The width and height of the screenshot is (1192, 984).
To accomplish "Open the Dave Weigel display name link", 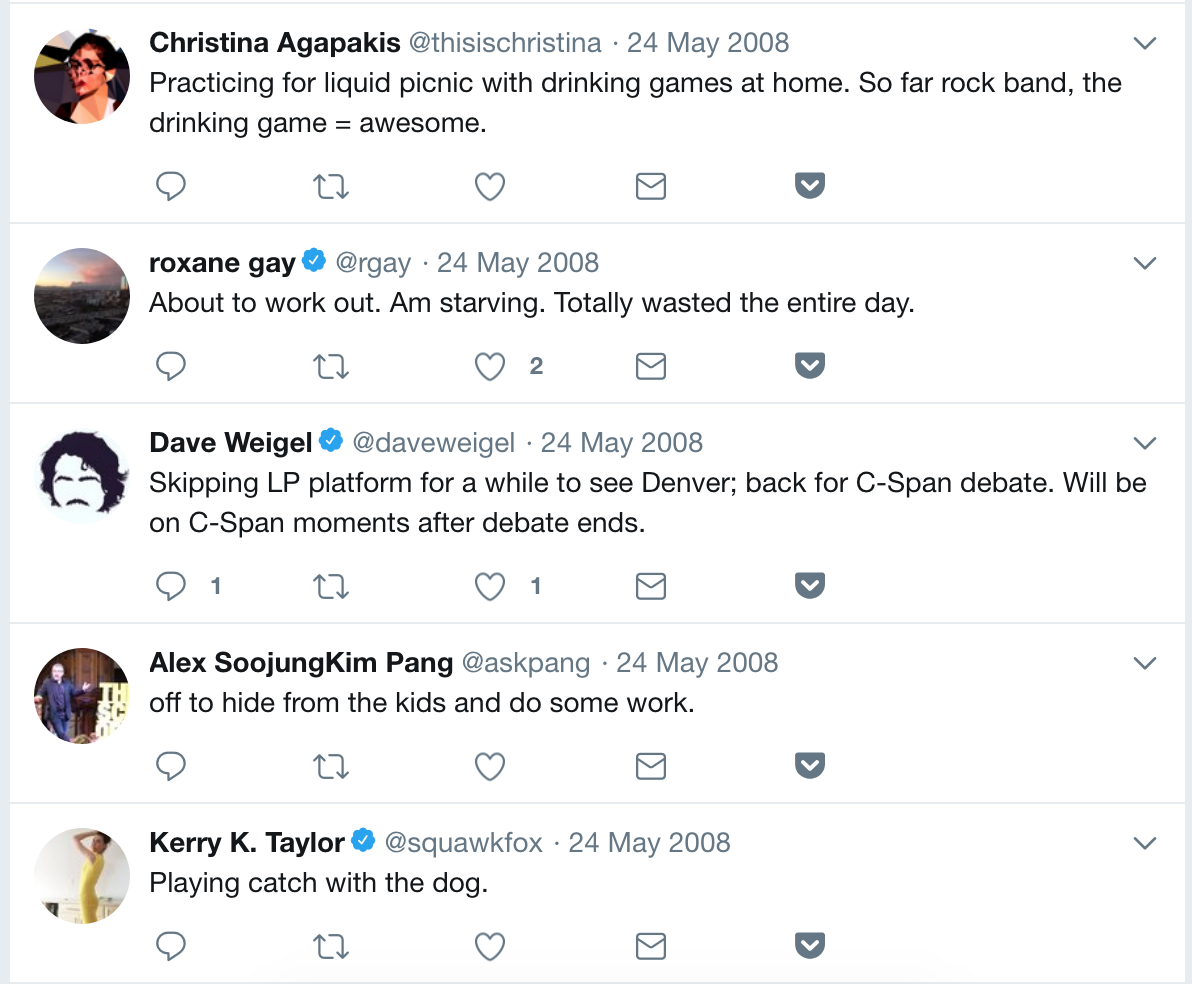I will point(231,443).
